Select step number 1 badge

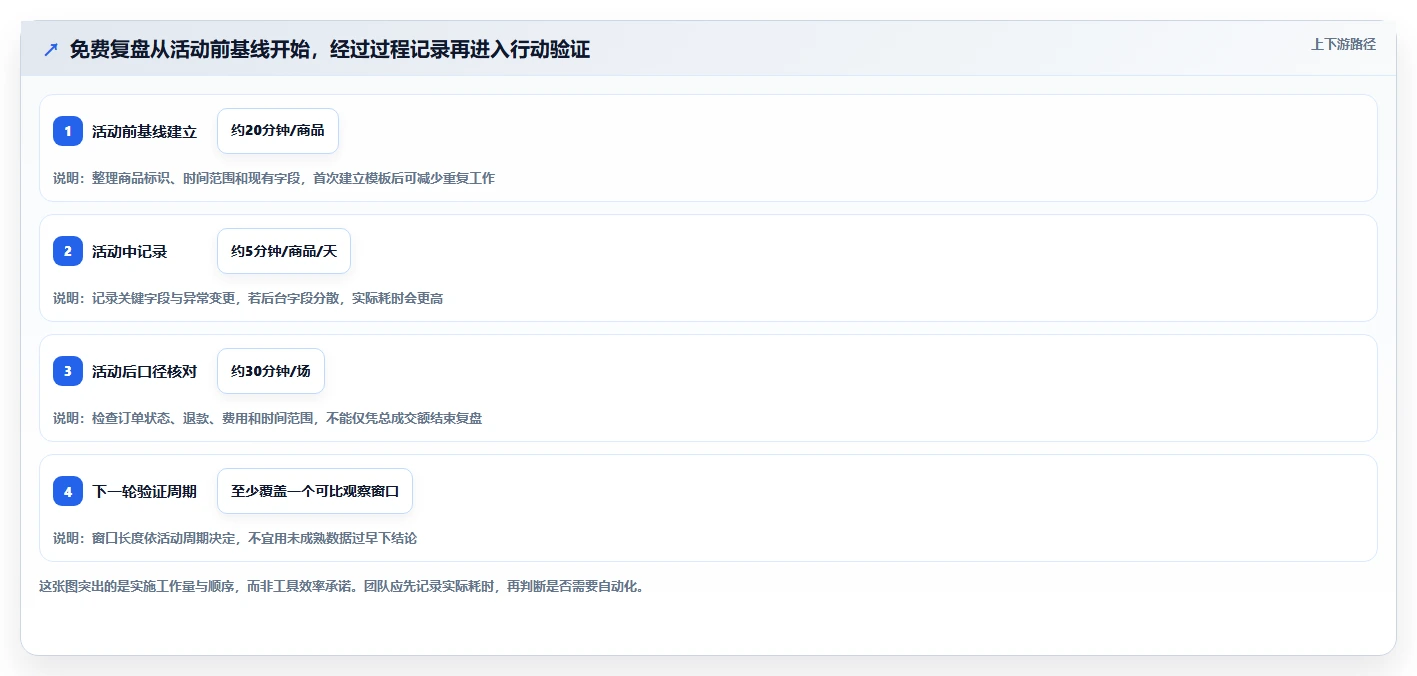pyautogui.click(x=68, y=131)
